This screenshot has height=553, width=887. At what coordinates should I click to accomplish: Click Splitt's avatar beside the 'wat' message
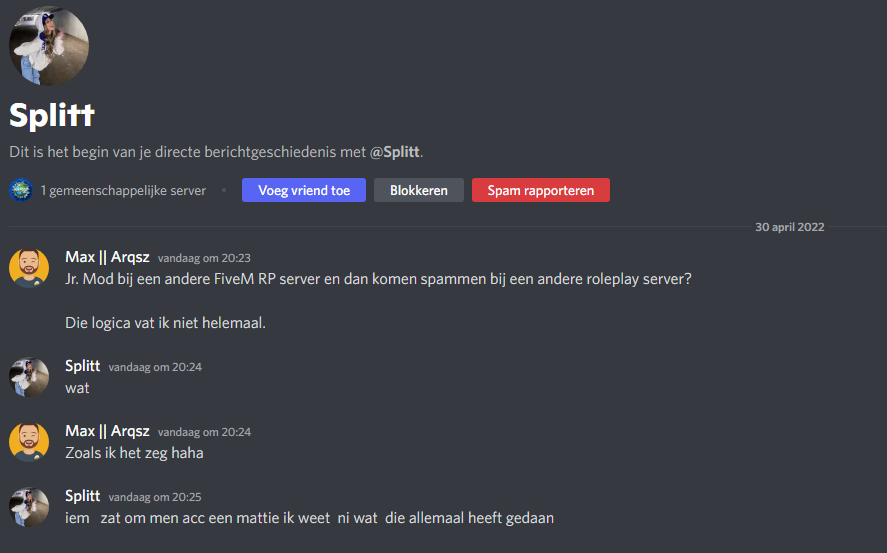pyautogui.click(x=29, y=378)
